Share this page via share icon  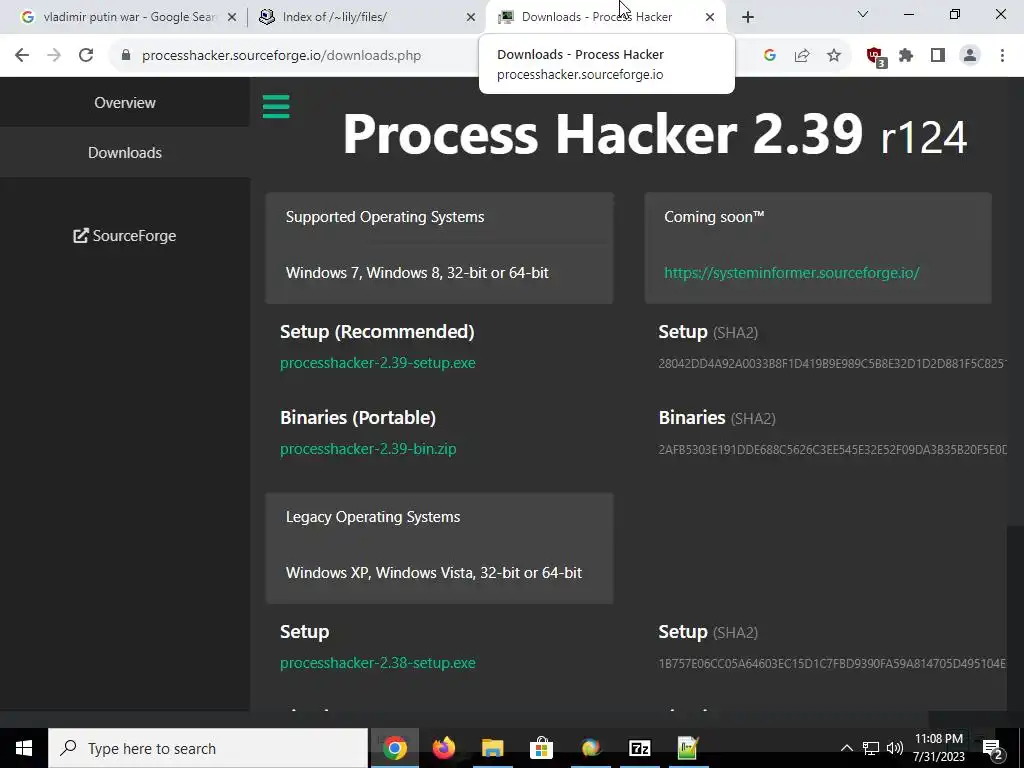(x=802, y=56)
